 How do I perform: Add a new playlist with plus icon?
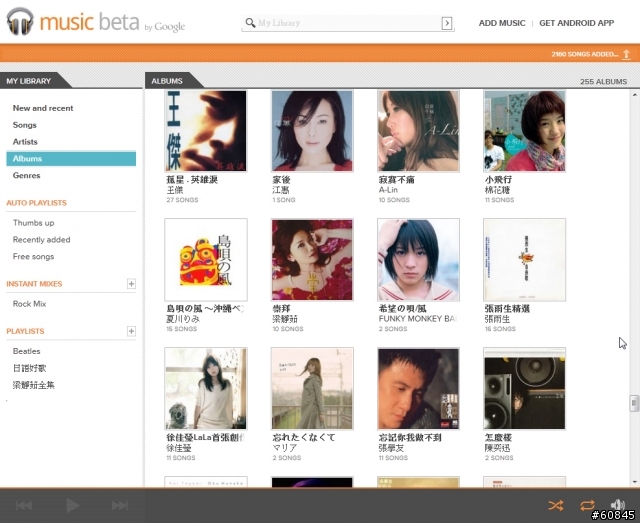coord(131,331)
